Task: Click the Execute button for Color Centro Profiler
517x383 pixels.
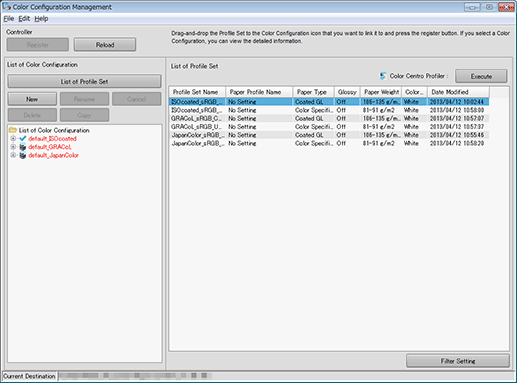Action: [x=481, y=76]
